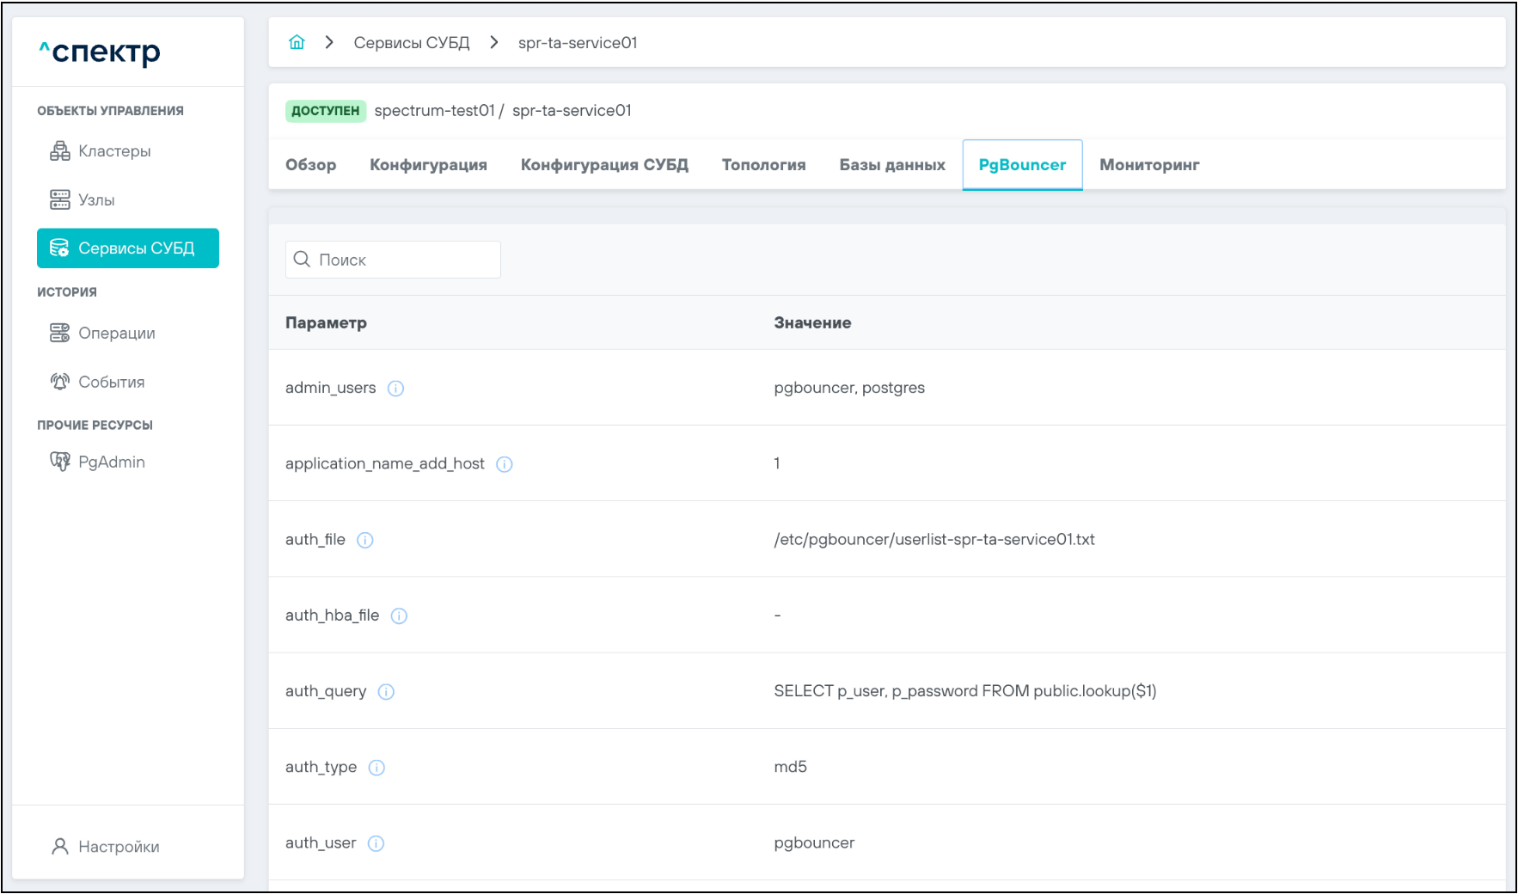
Task: Open Настройки at sidebar bottom
Action: (118, 847)
